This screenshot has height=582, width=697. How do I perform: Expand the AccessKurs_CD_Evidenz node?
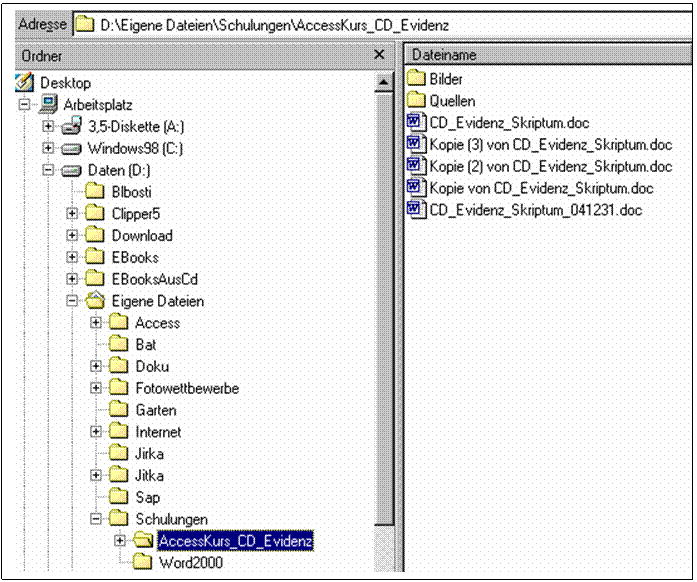119,540
